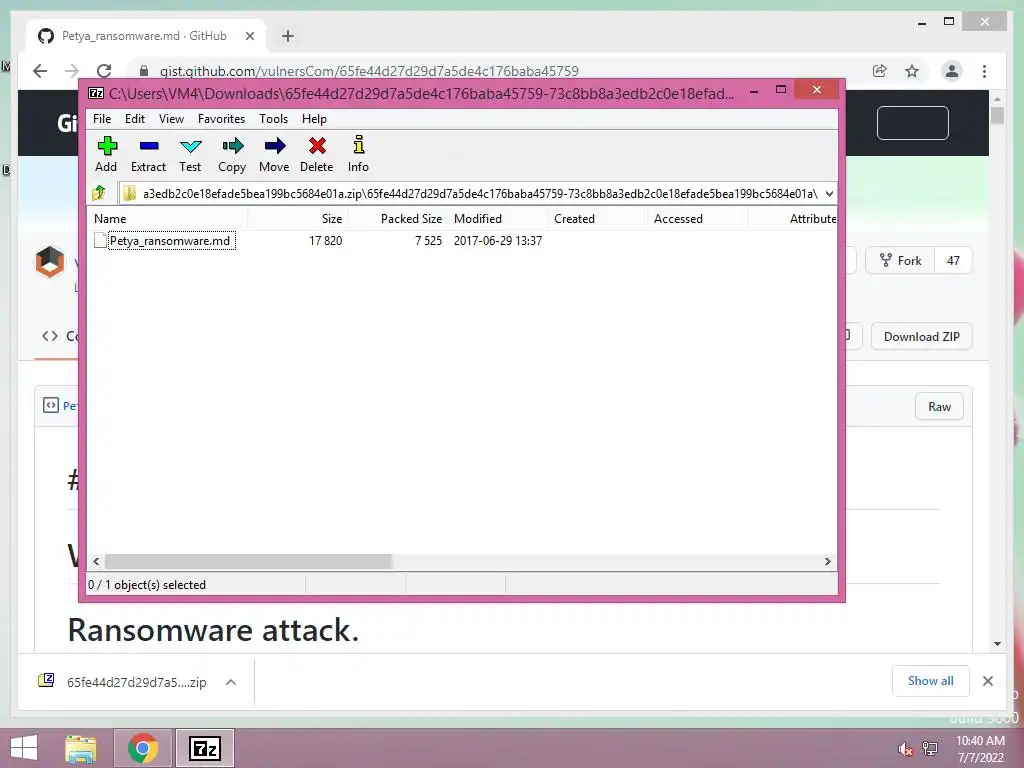Click the Download ZIP button
The image size is (1024, 768).
pyautogui.click(x=921, y=336)
